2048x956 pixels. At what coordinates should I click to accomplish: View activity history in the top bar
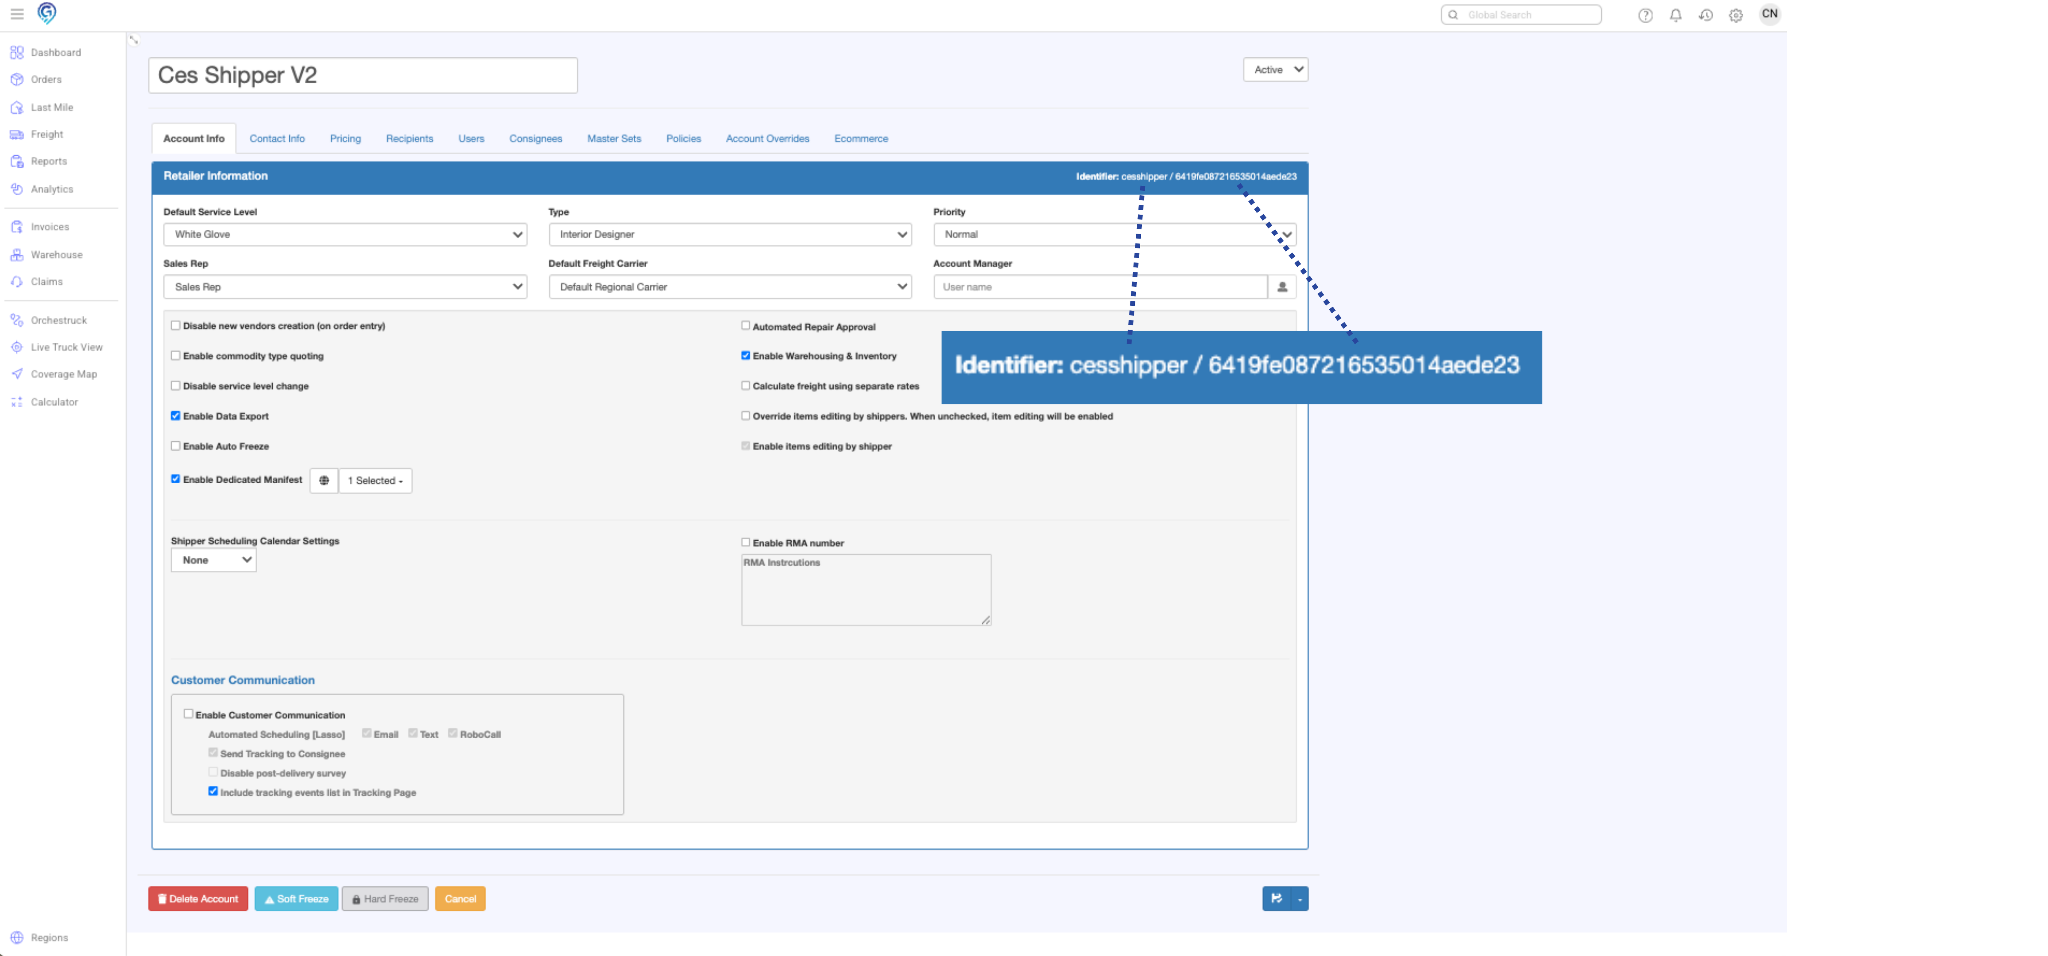tap(1705, 15)
